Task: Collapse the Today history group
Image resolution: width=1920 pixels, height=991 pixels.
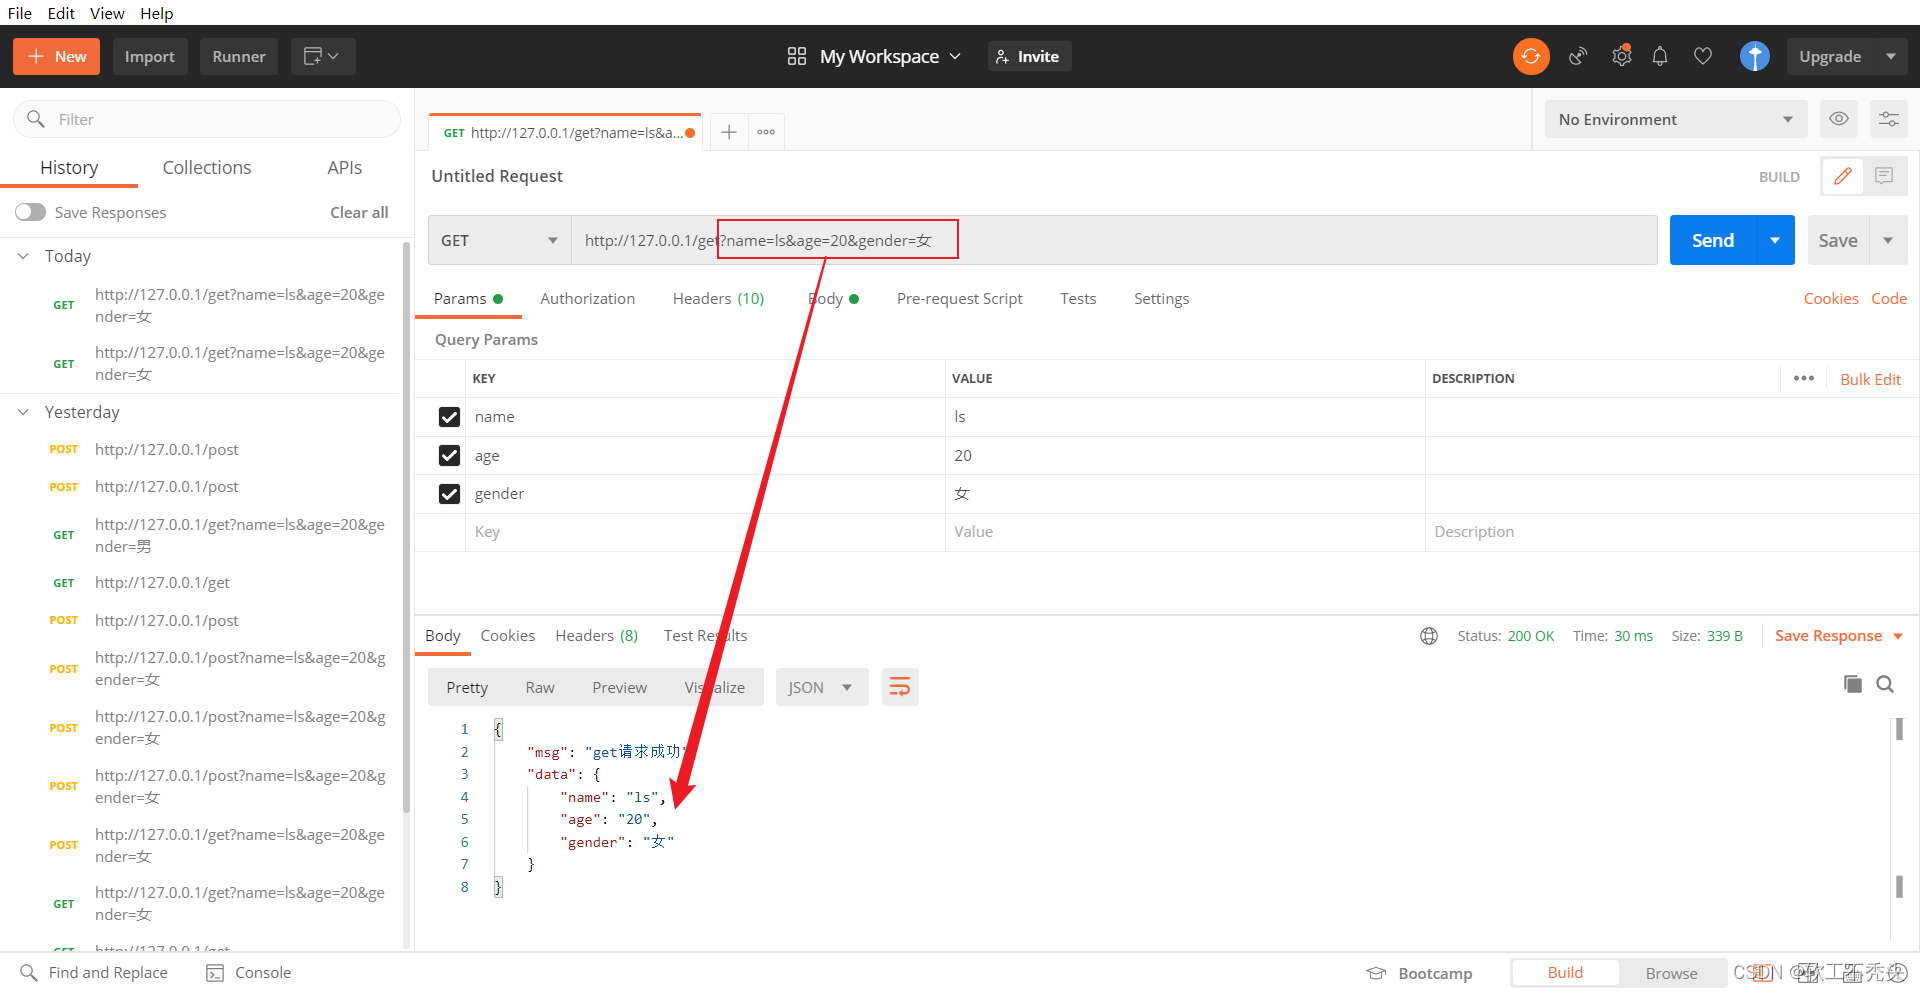Action: coord(23,256)
